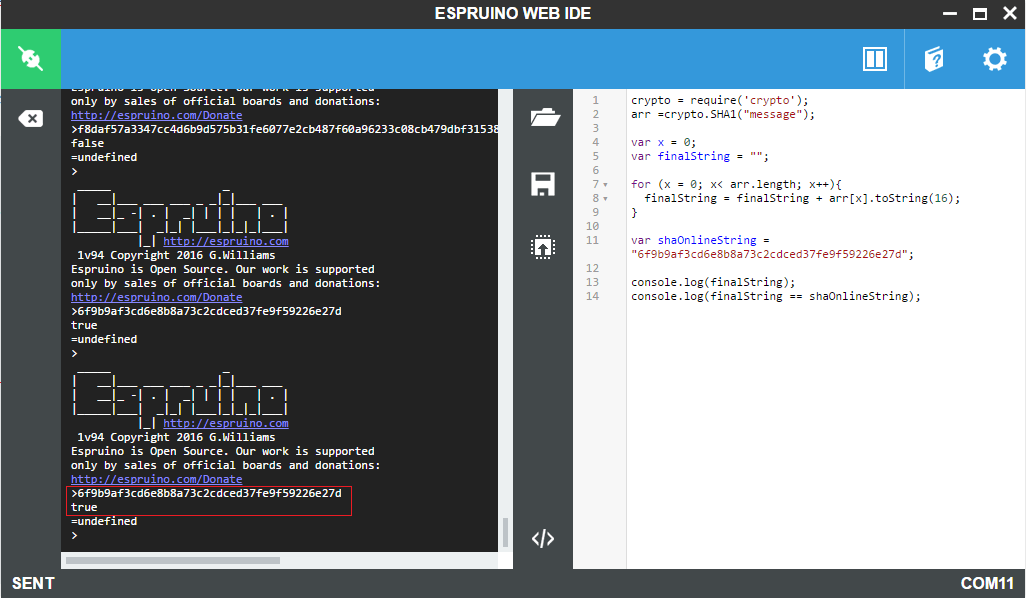Save the current code file

543,184
